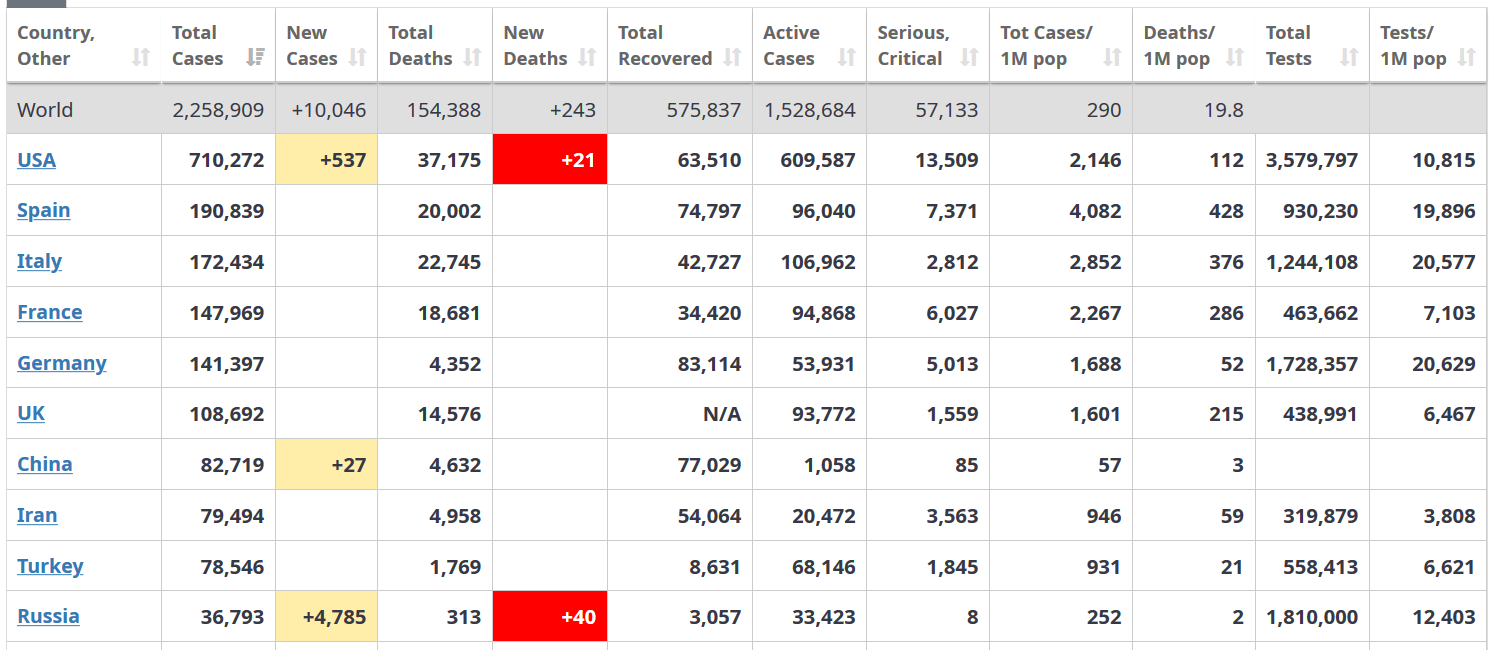Viewport: 1494px width, 650px height.
Task: Click the Tot Cases/1M pop header label
Action: point(1046,46)
